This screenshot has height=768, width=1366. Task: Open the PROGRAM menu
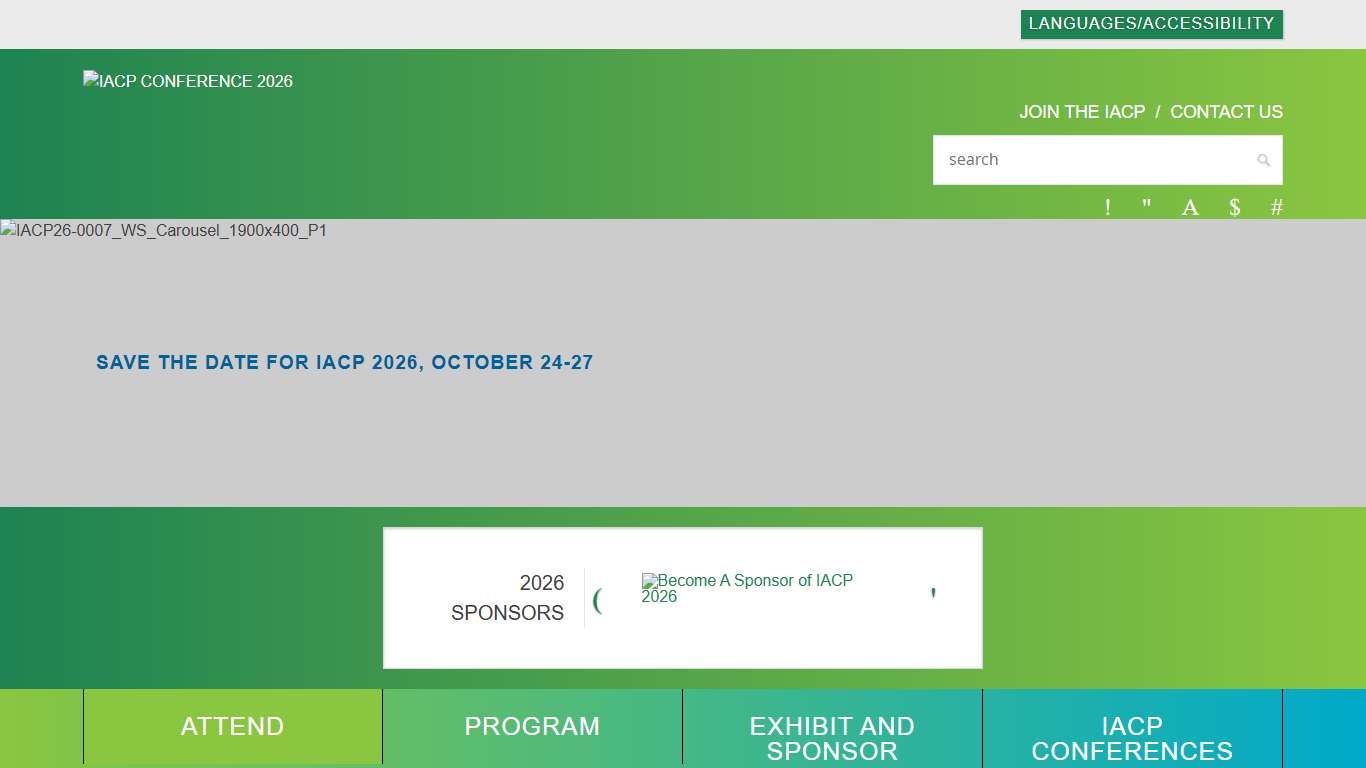(x=532, y=727)
